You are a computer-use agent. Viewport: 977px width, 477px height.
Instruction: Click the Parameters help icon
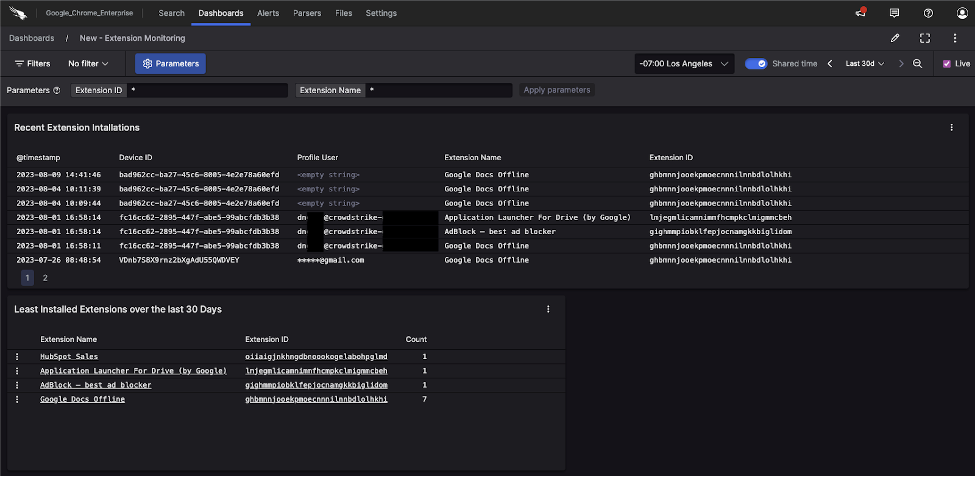57,90
